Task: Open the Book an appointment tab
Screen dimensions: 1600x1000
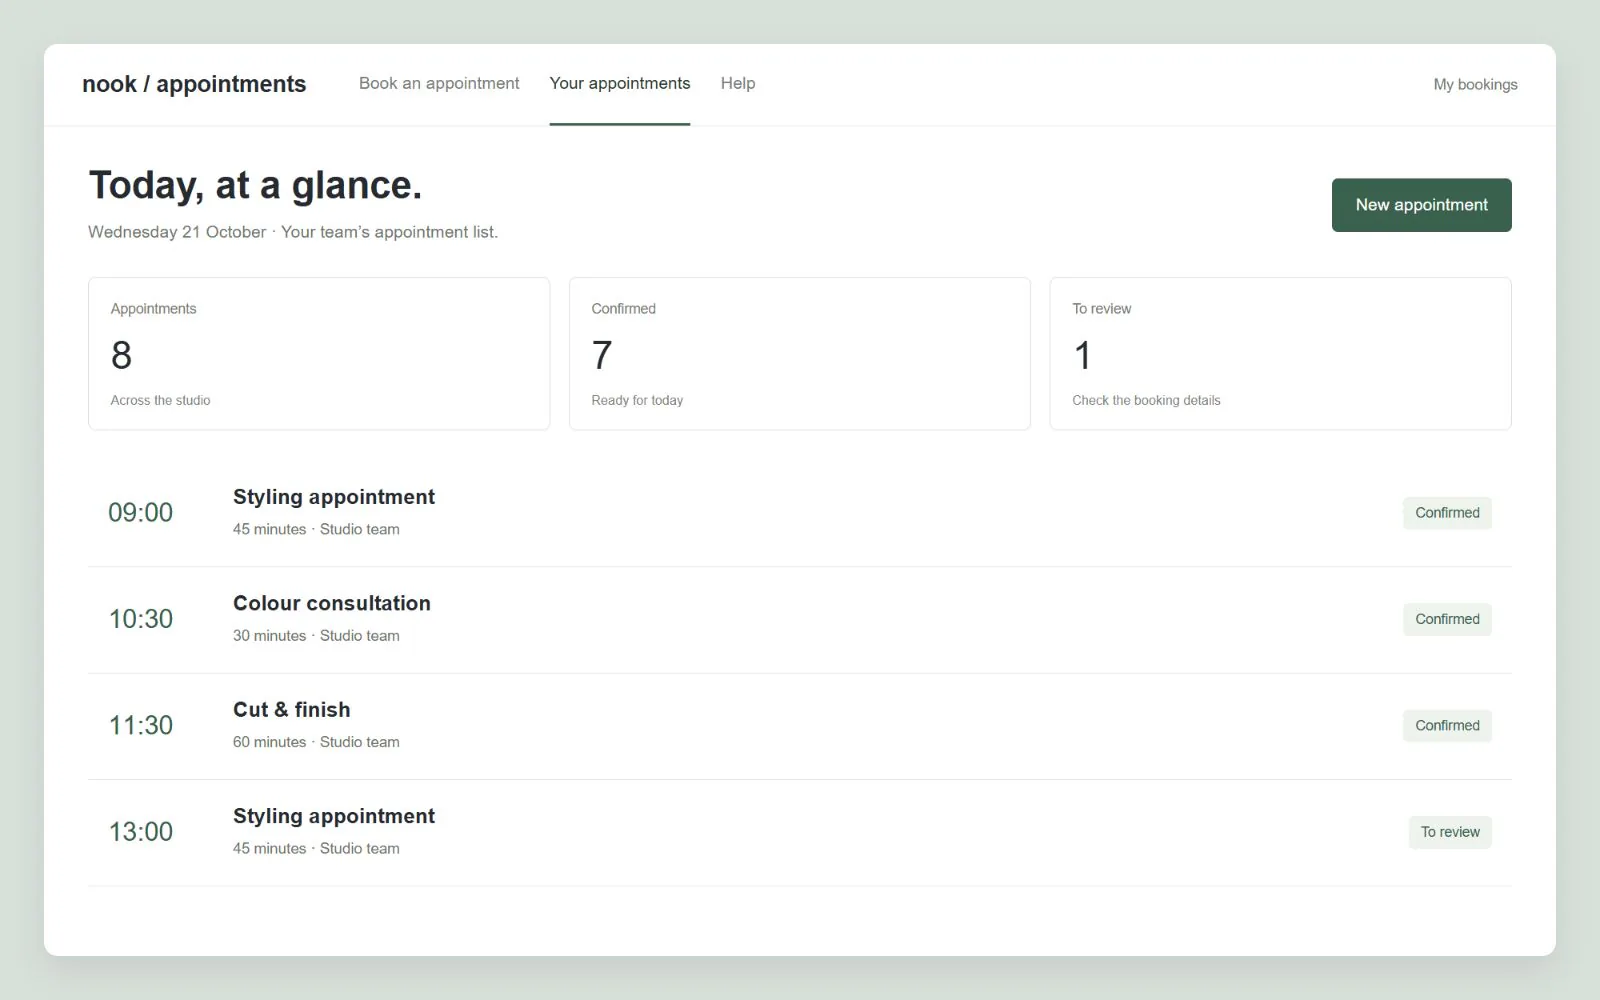Action: tap(439, 84)
